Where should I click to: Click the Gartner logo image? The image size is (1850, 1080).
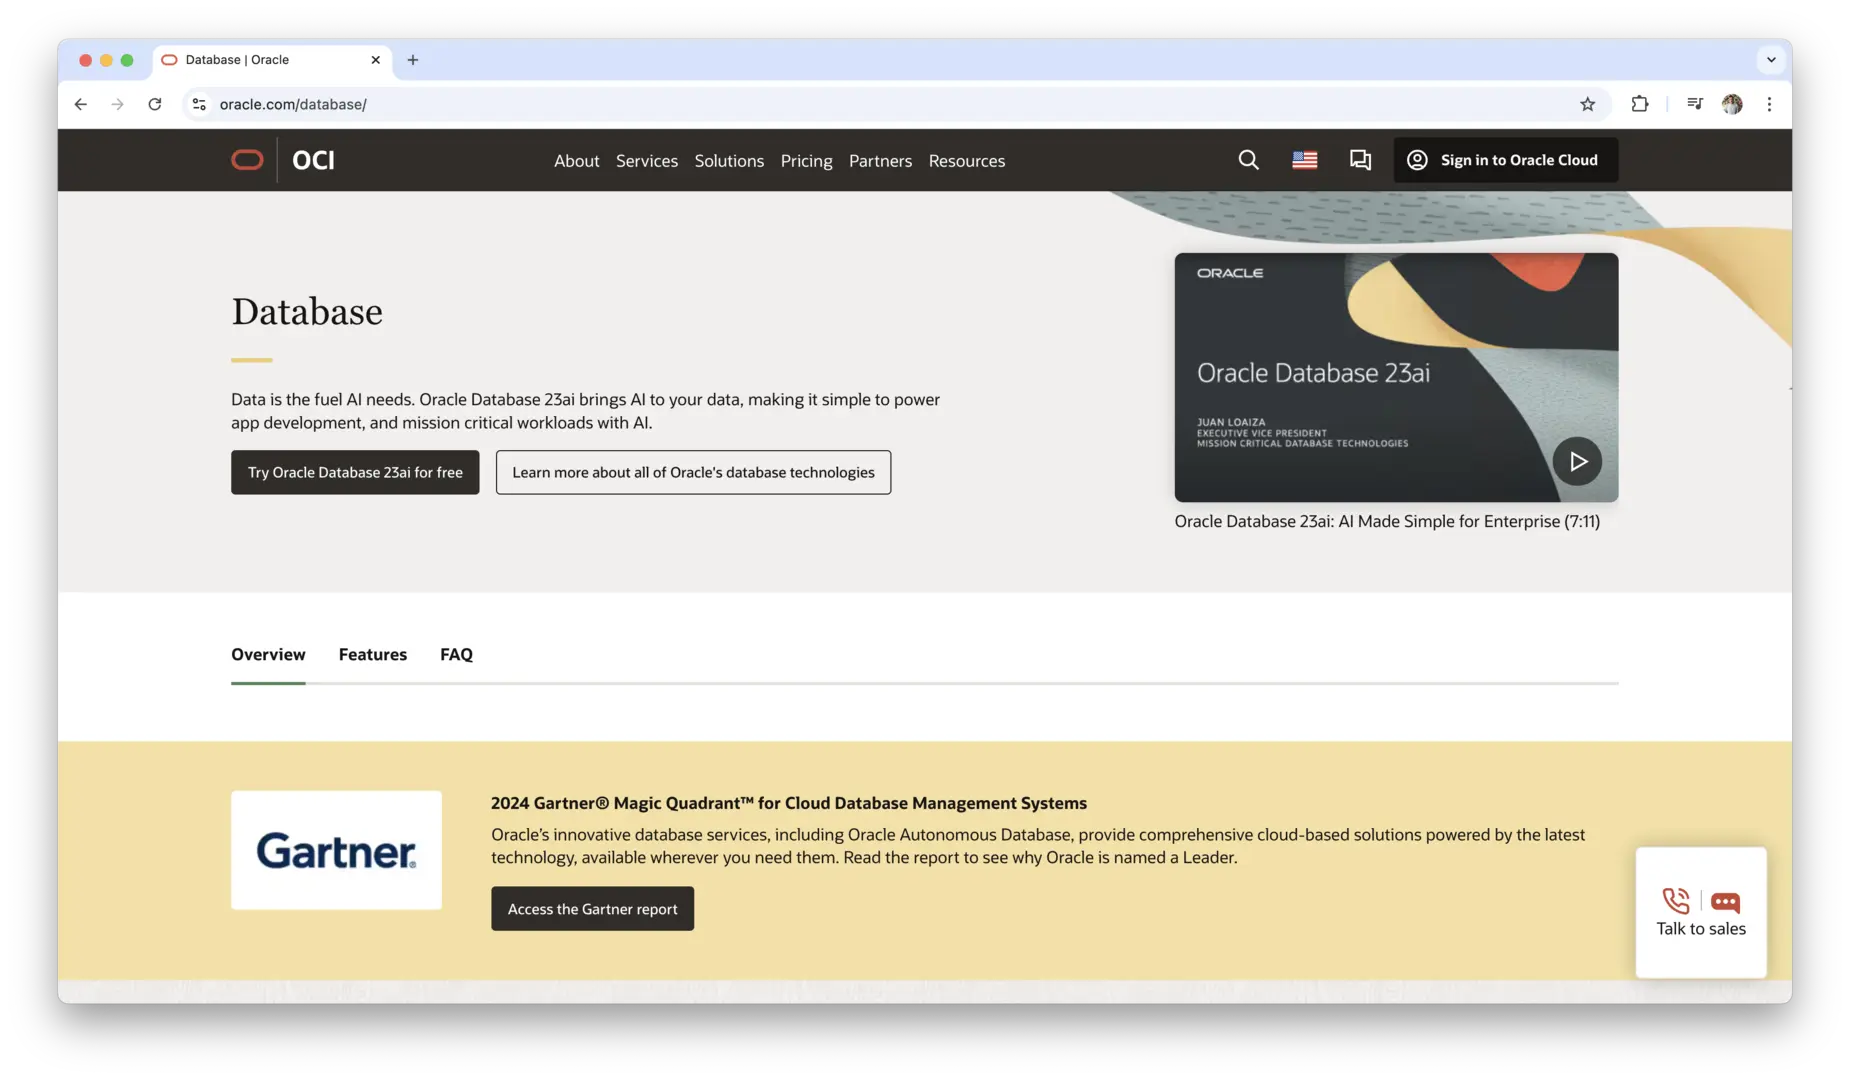coord(336,850)
